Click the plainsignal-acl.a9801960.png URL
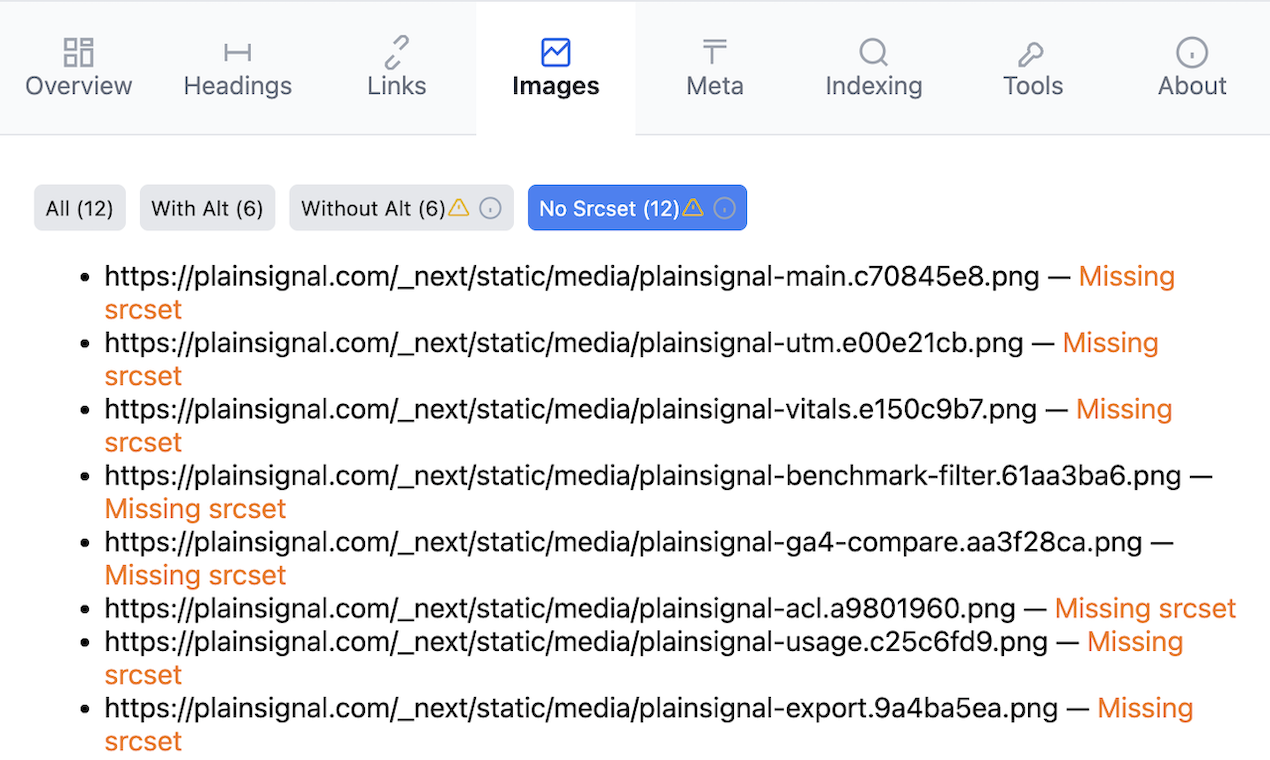 coord(560,608)
